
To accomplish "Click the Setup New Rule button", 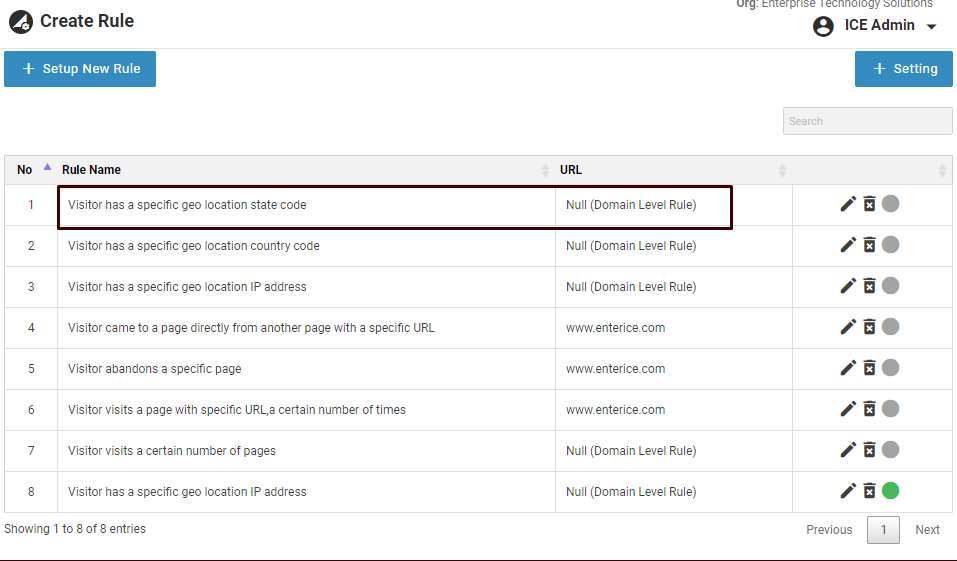I will (80, 69).
